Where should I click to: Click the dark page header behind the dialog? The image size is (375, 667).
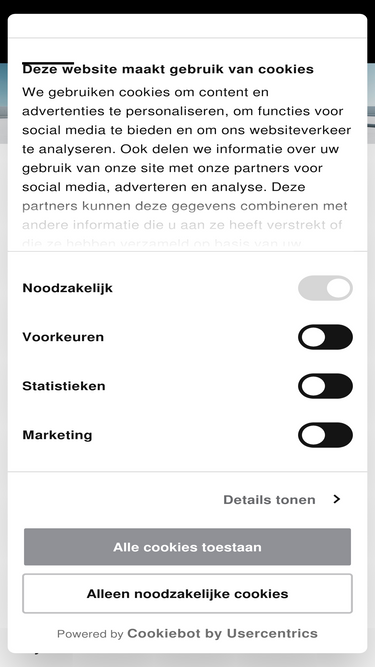tap(188, 6)
